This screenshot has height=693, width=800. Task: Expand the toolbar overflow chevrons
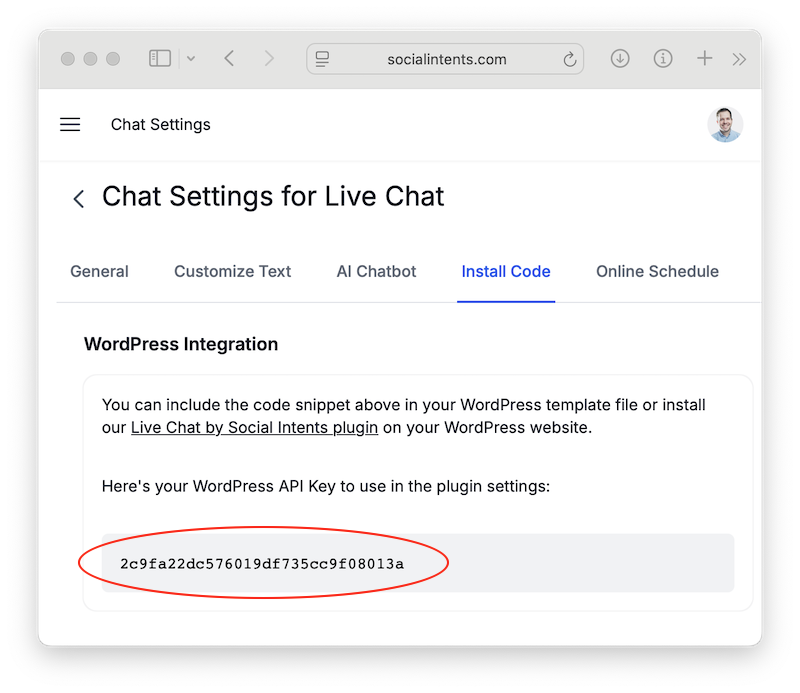[x=739, y=59]
